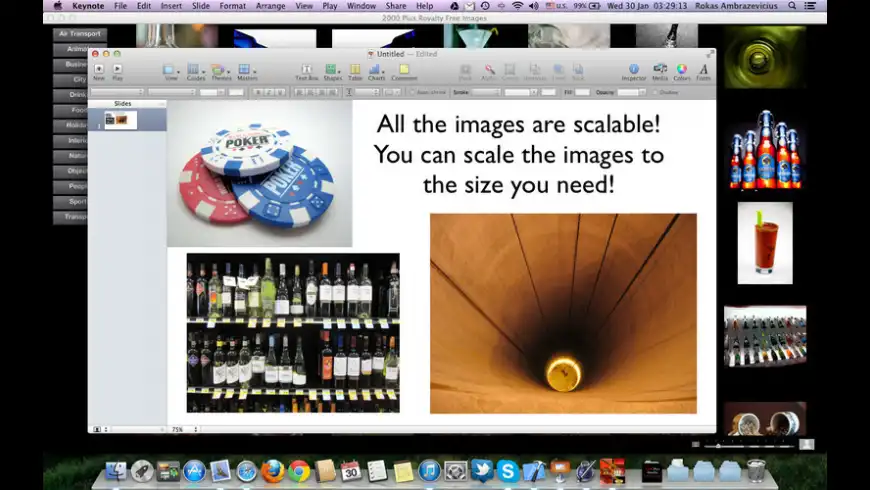Open the Themes chooser in toolbar
Screen dimensions: 870x490
click(x=221, y=72)
